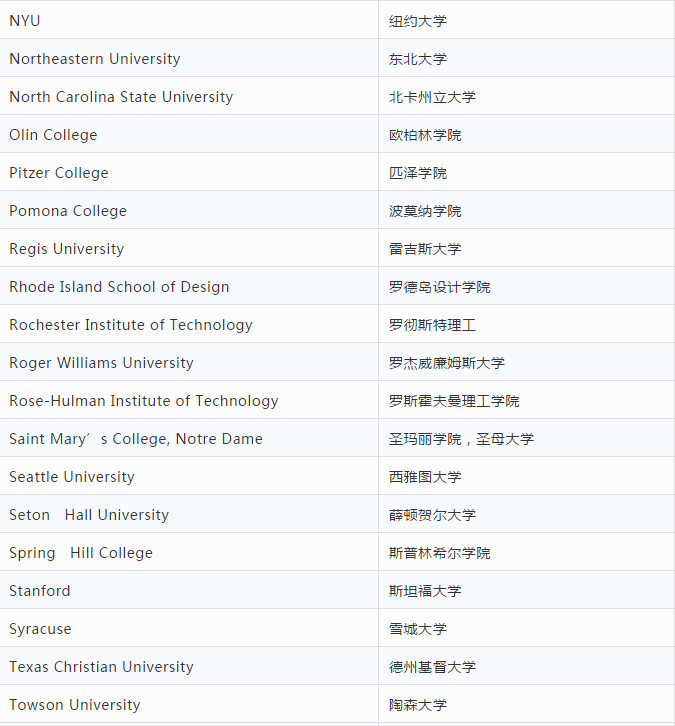The width and height of the screenshot is (675, 726).
Task: Click North Carolina State University text
Action: 121,97
